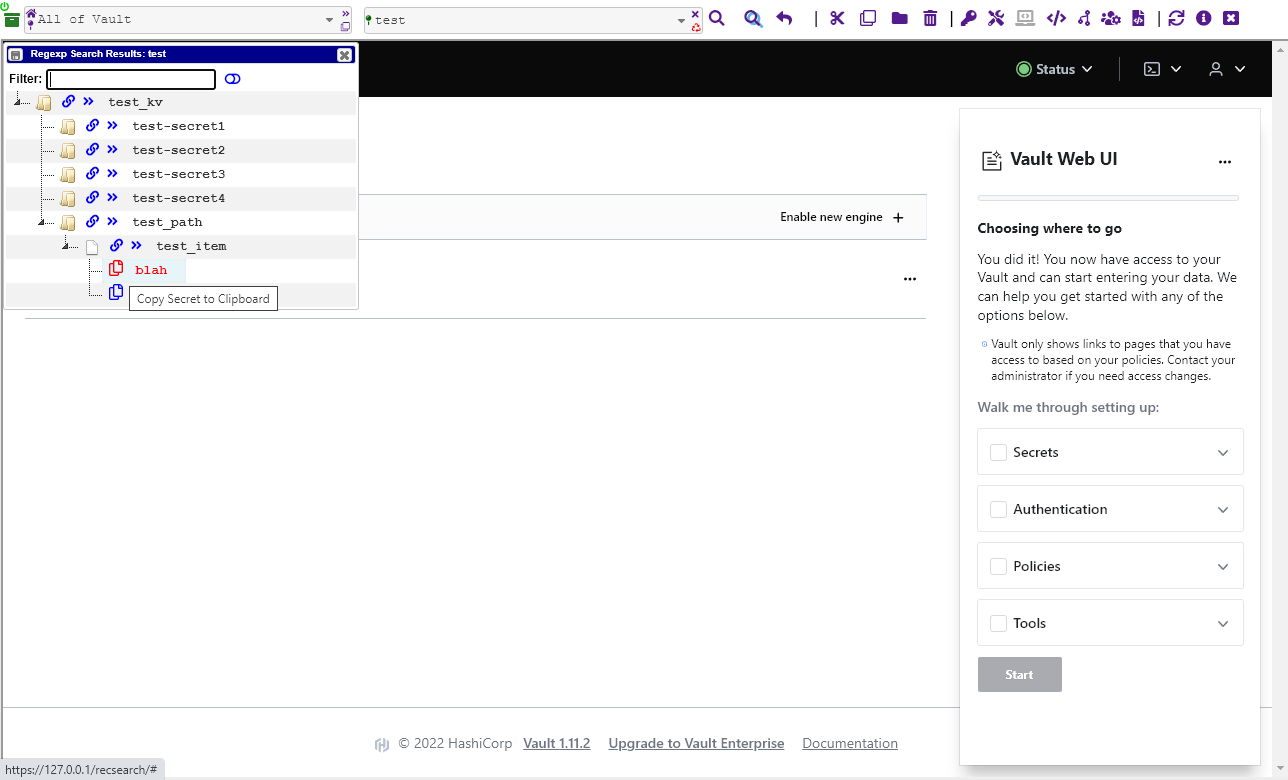The image size is (1288, 780).
Task: Expand the Tools section chevron
Action: point(1222,623)
